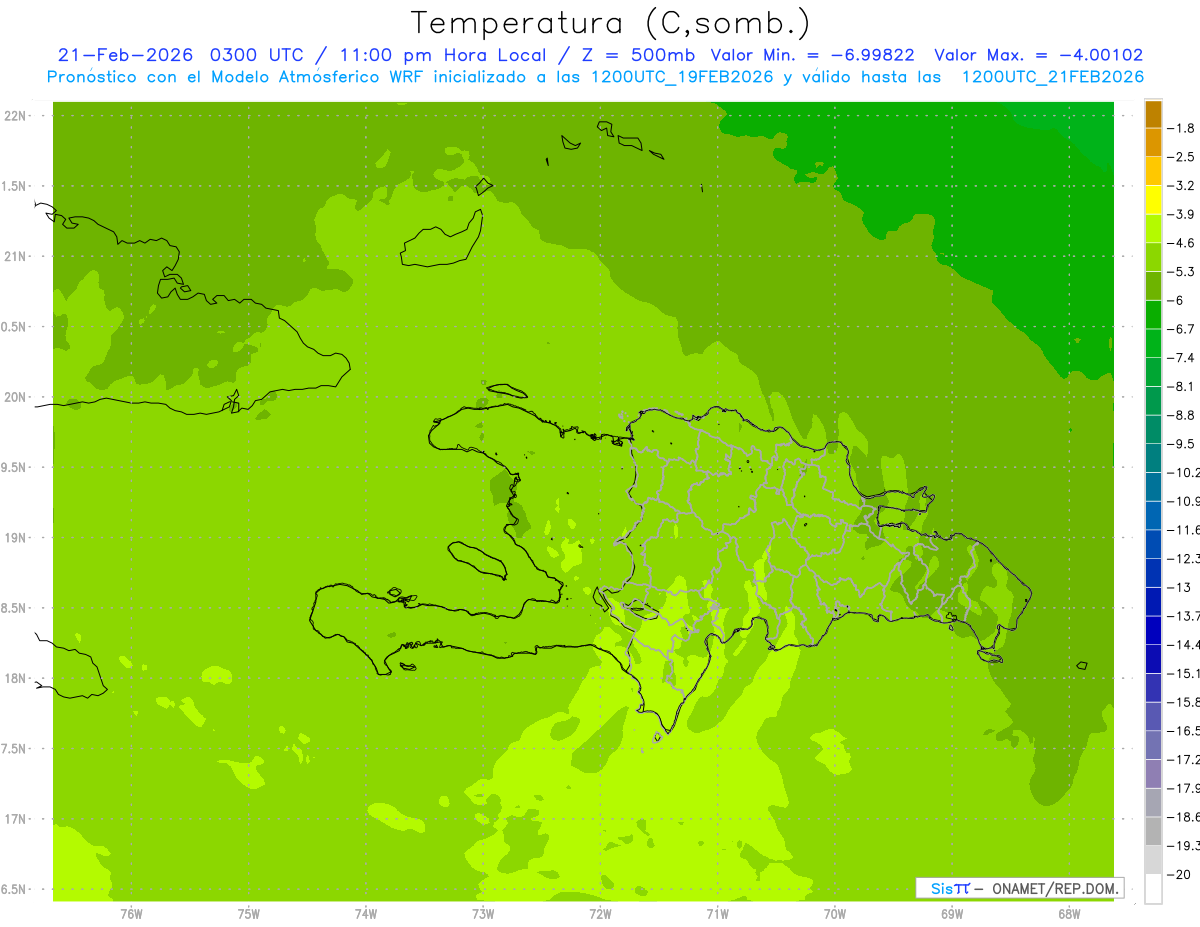The height and width of the screenshot is (927, 1200).
Task: Click the '72W' longitude axis label
Action: pos(600,912)
